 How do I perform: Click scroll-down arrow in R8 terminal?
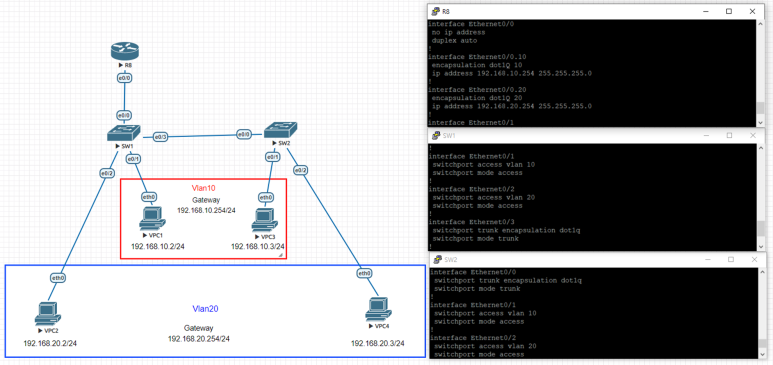761,122
